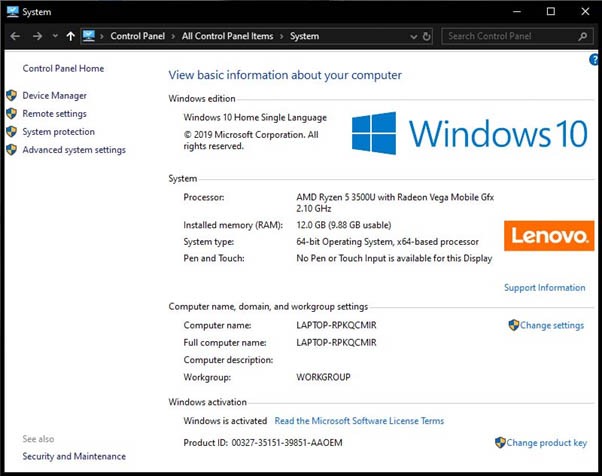The height and width of the screenshot is (476, 602).
Task: Expand the address bar history dropdown
Action: 413,36
